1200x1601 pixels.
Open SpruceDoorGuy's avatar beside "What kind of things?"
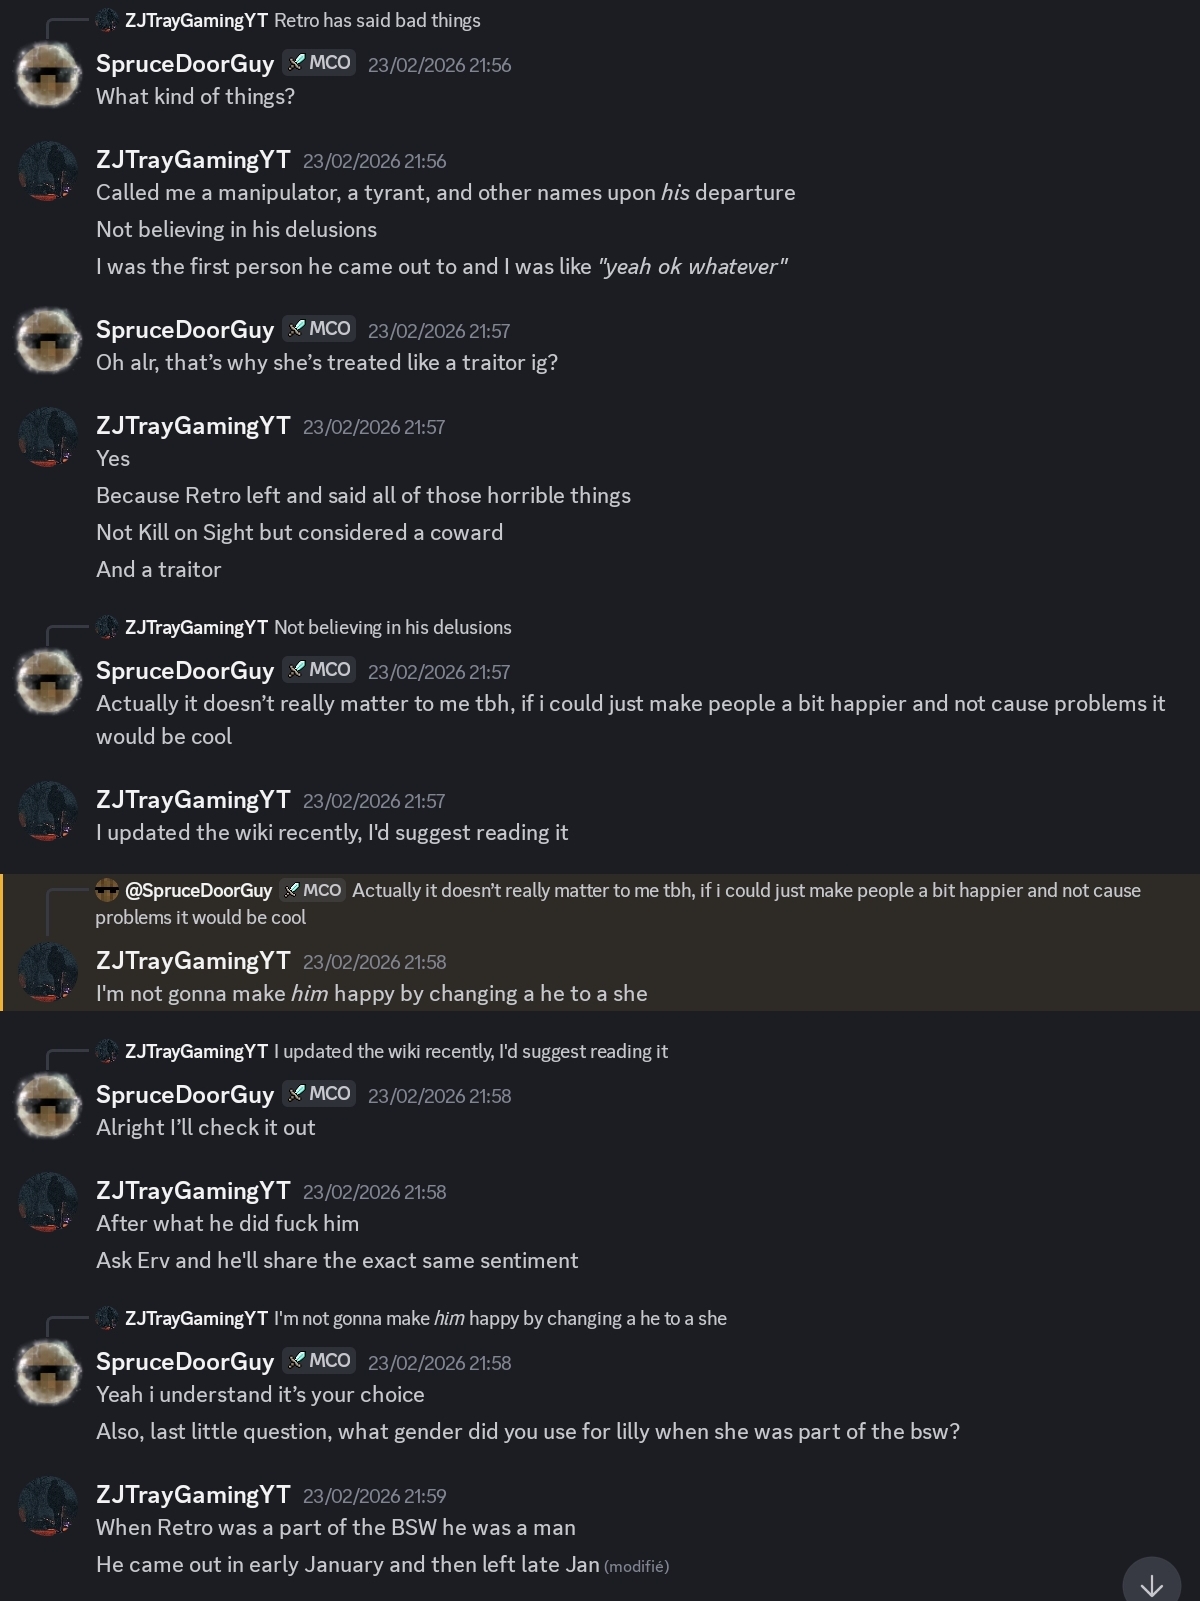48,75
